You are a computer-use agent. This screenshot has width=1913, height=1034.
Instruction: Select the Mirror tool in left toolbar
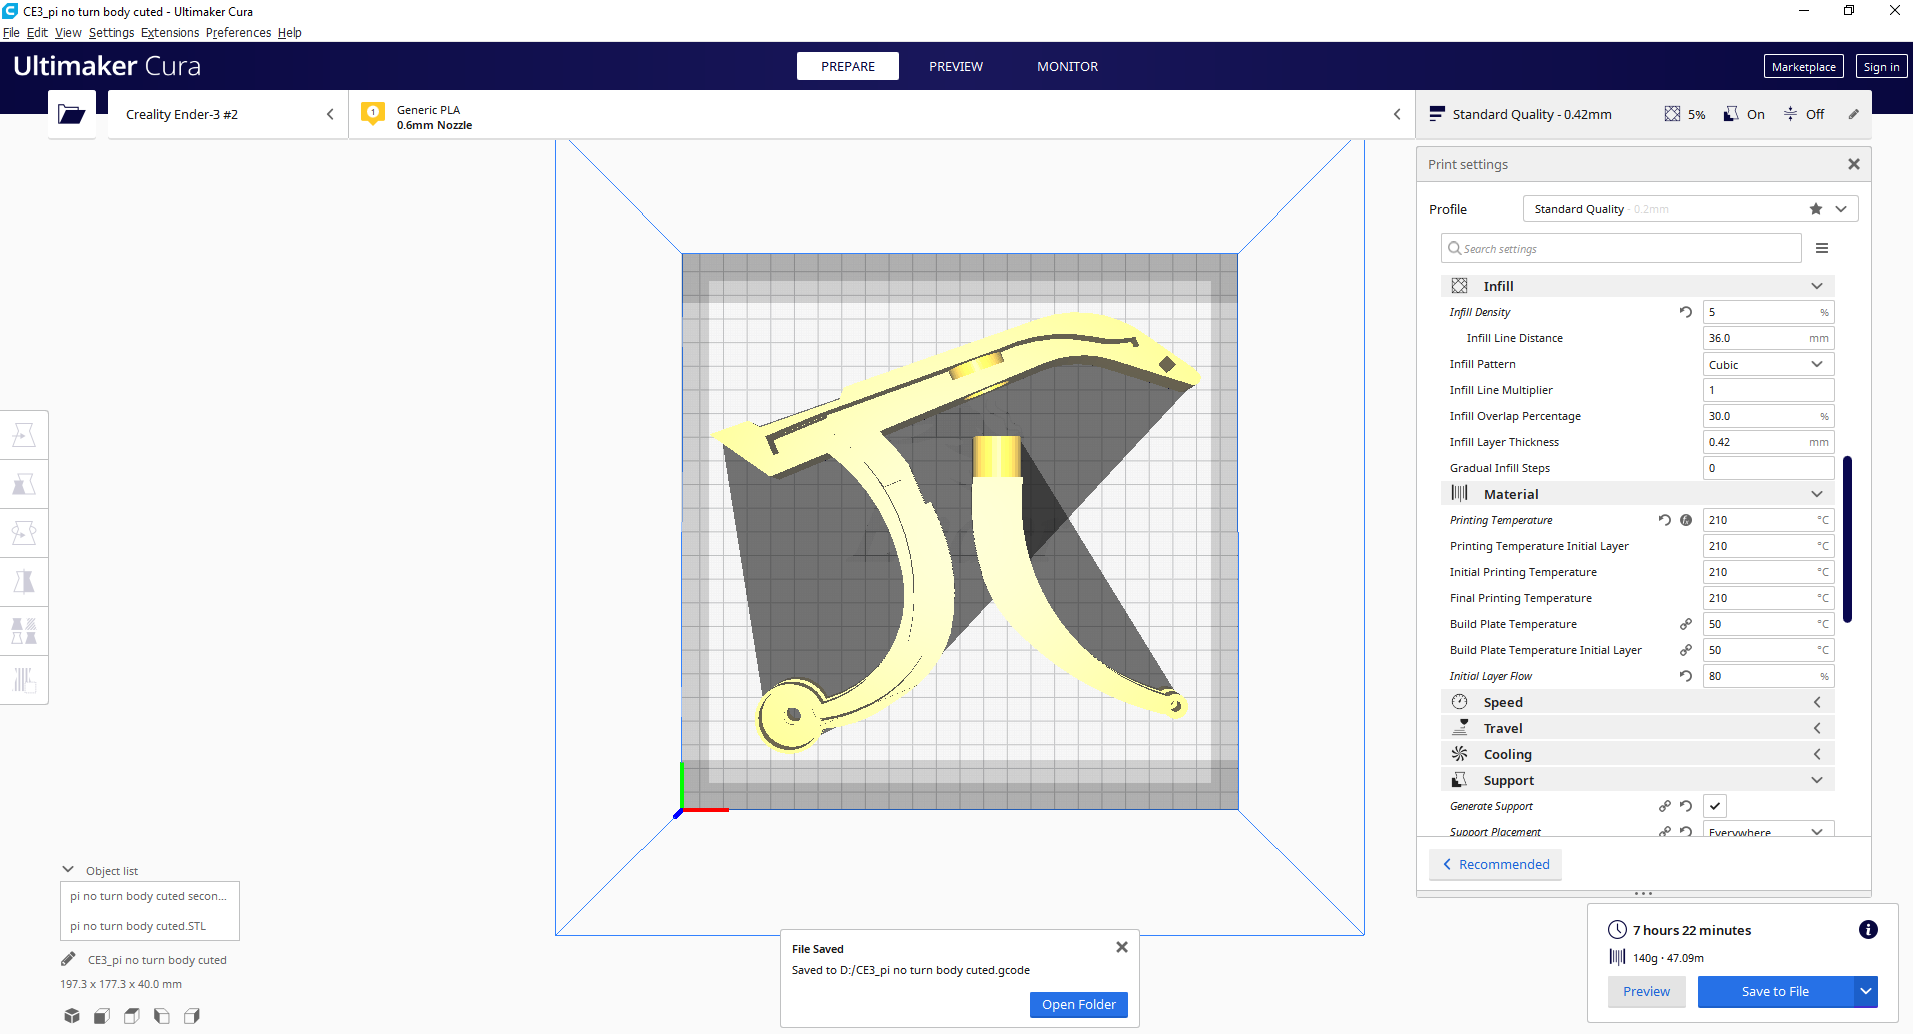tap(24, 582)
